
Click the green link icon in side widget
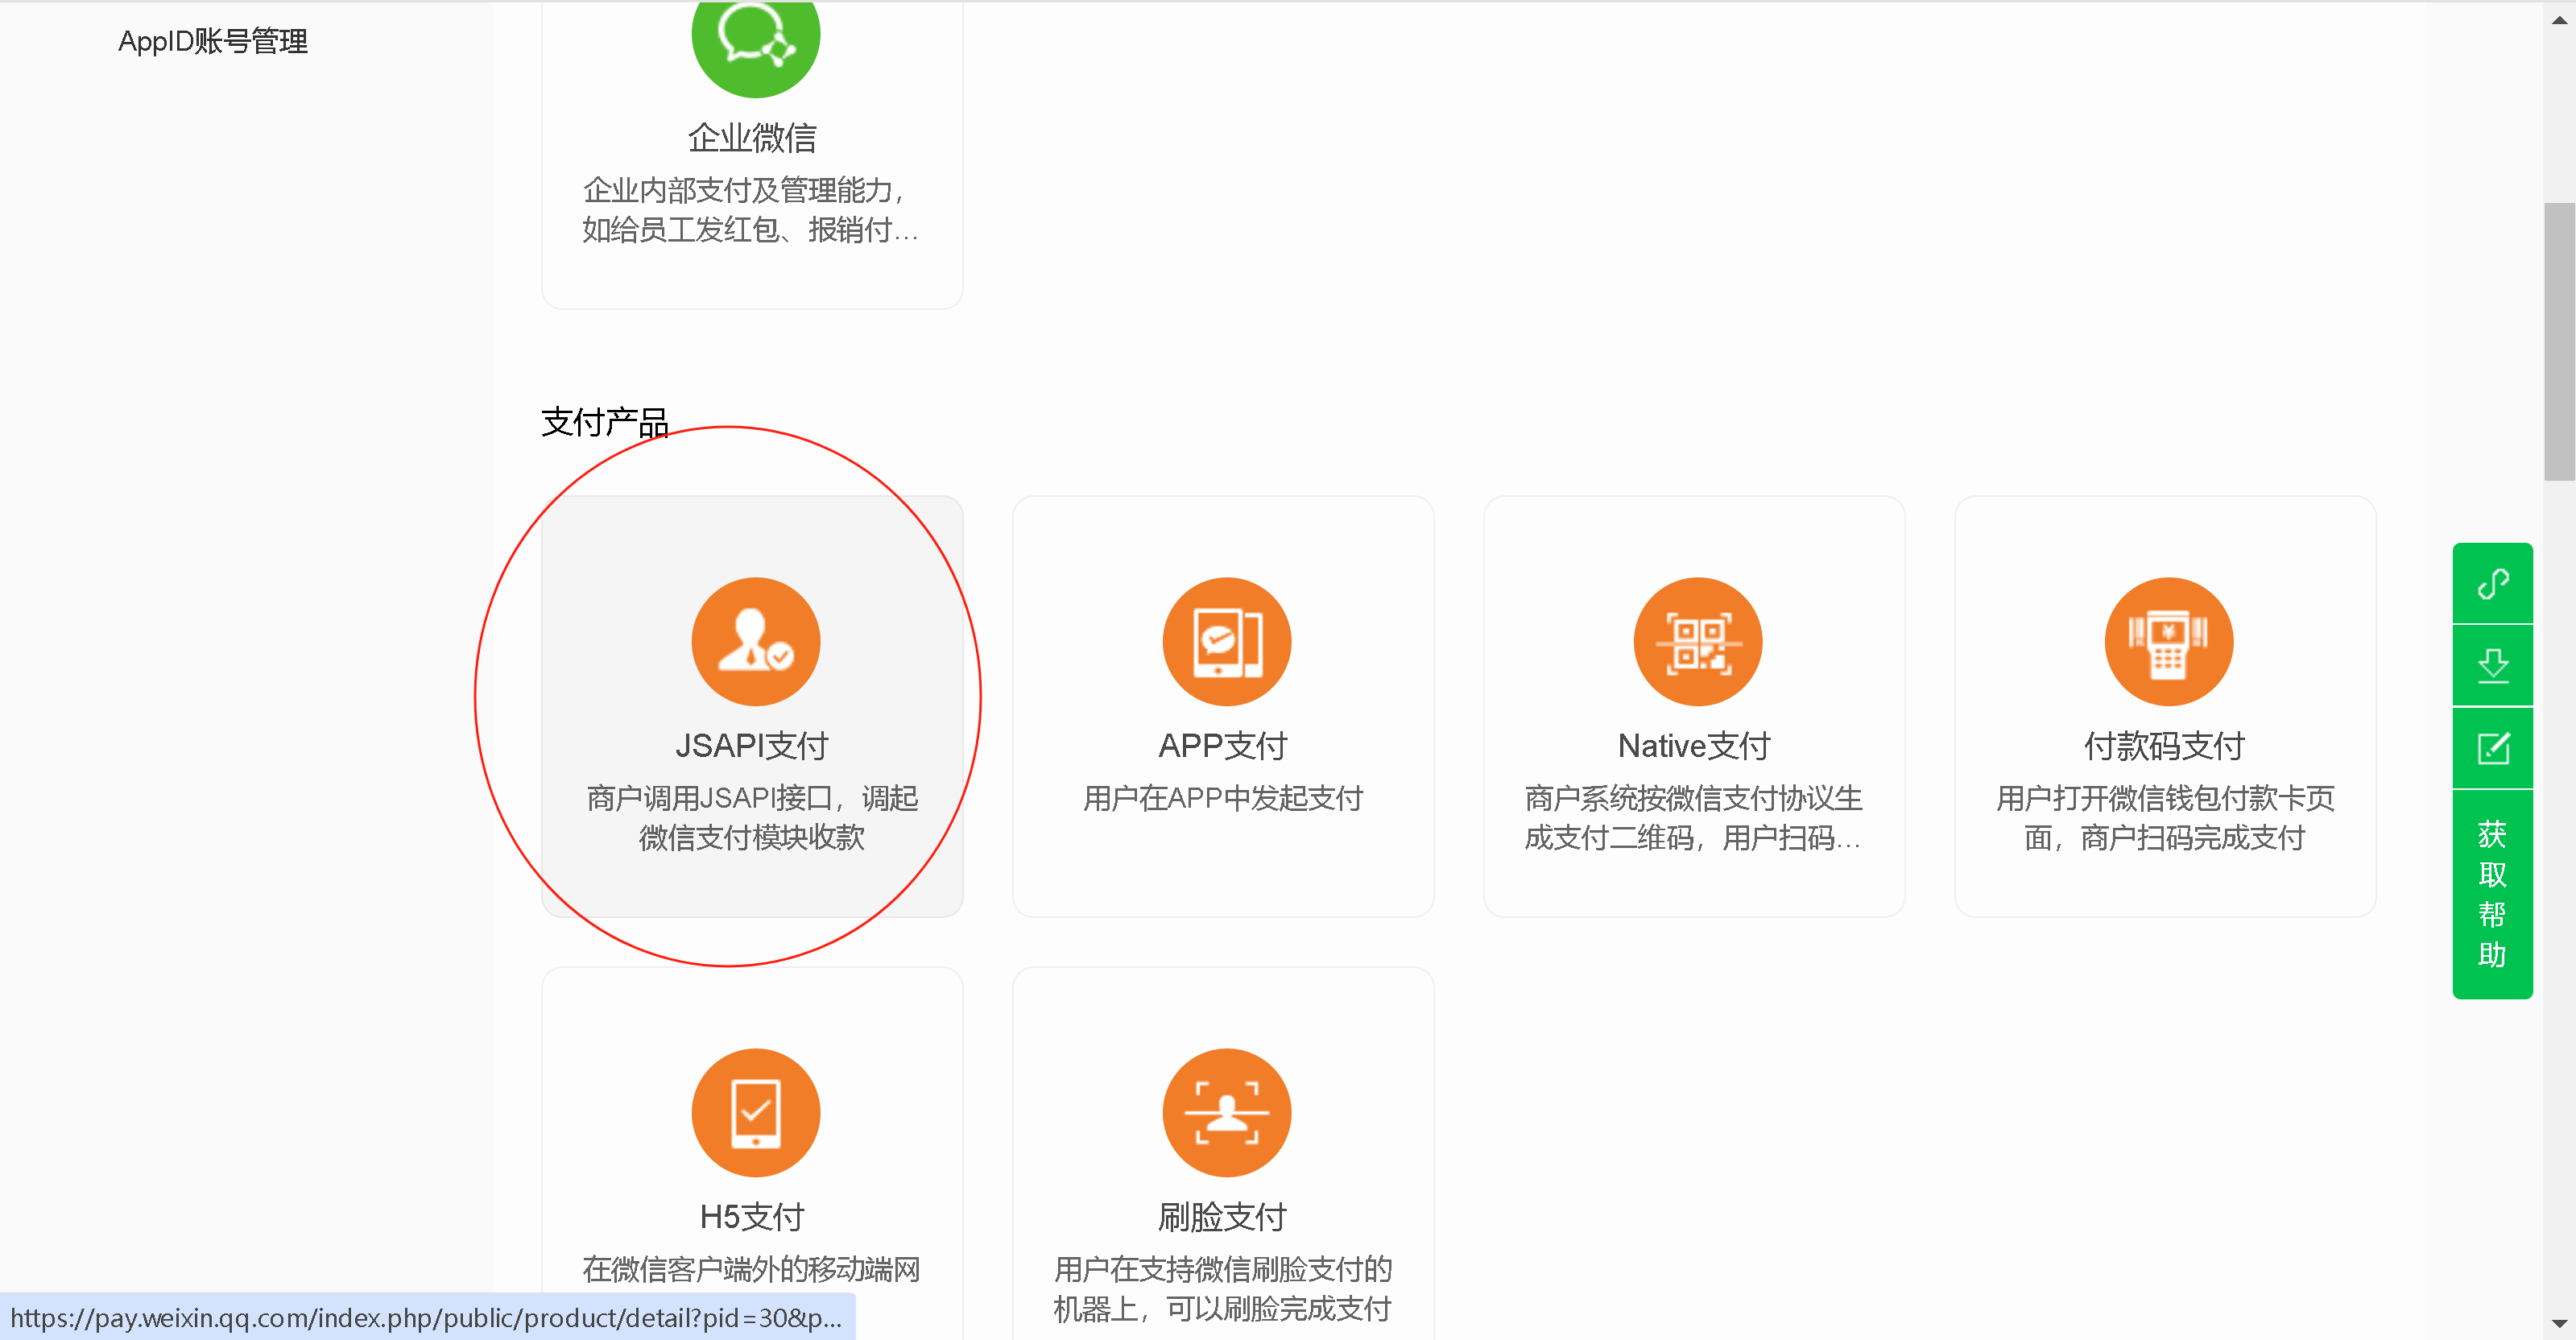[2492, 583]
